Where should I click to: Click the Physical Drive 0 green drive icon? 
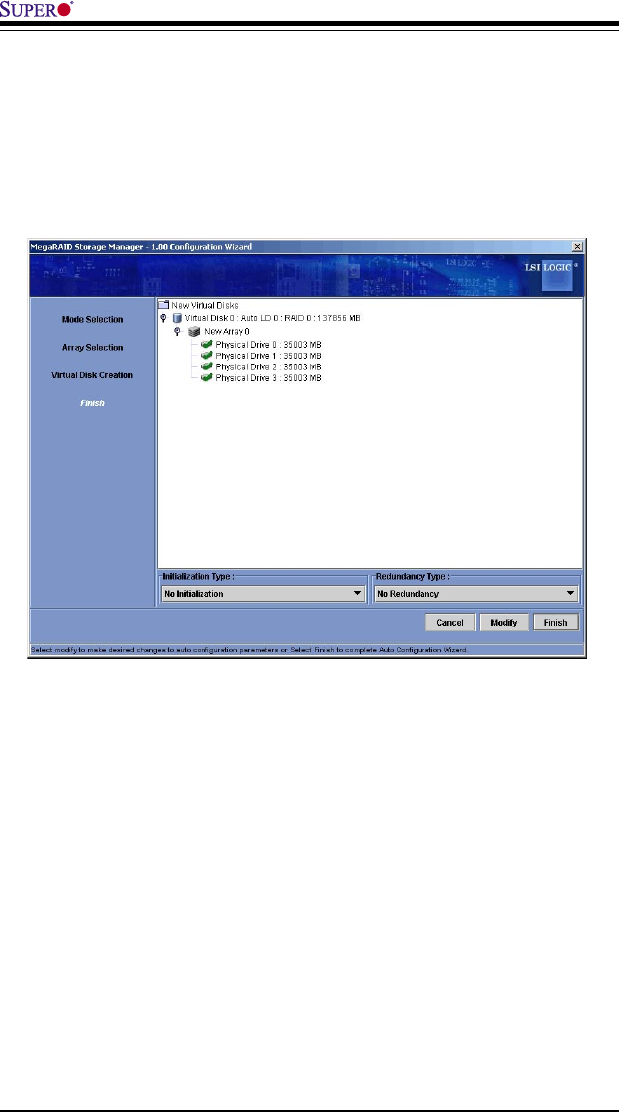pos(207,344)
